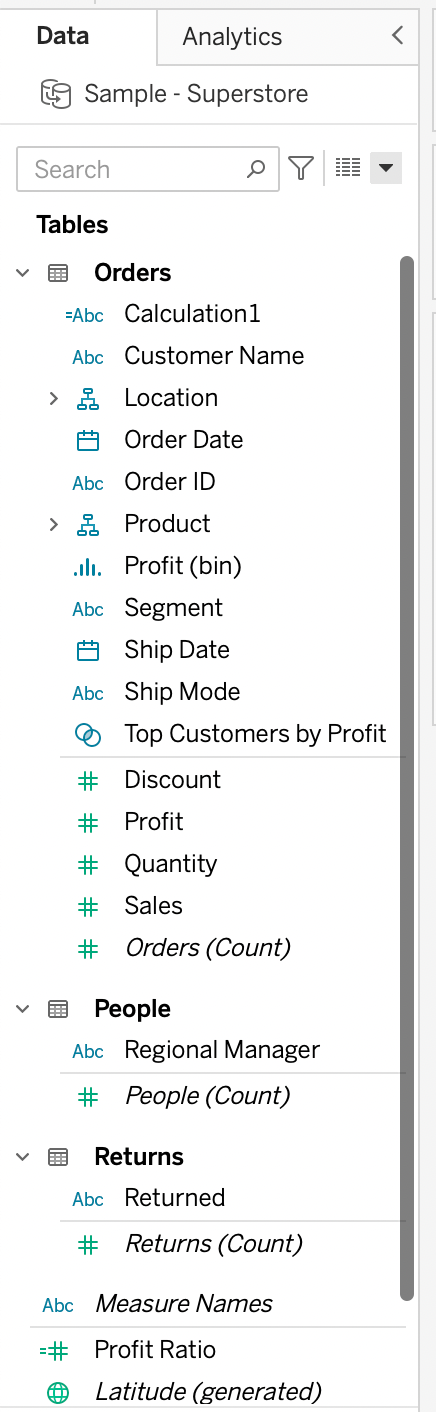Click the globe icon for Latitude (generated)

pyautogui.click(x=58, y=1392)
